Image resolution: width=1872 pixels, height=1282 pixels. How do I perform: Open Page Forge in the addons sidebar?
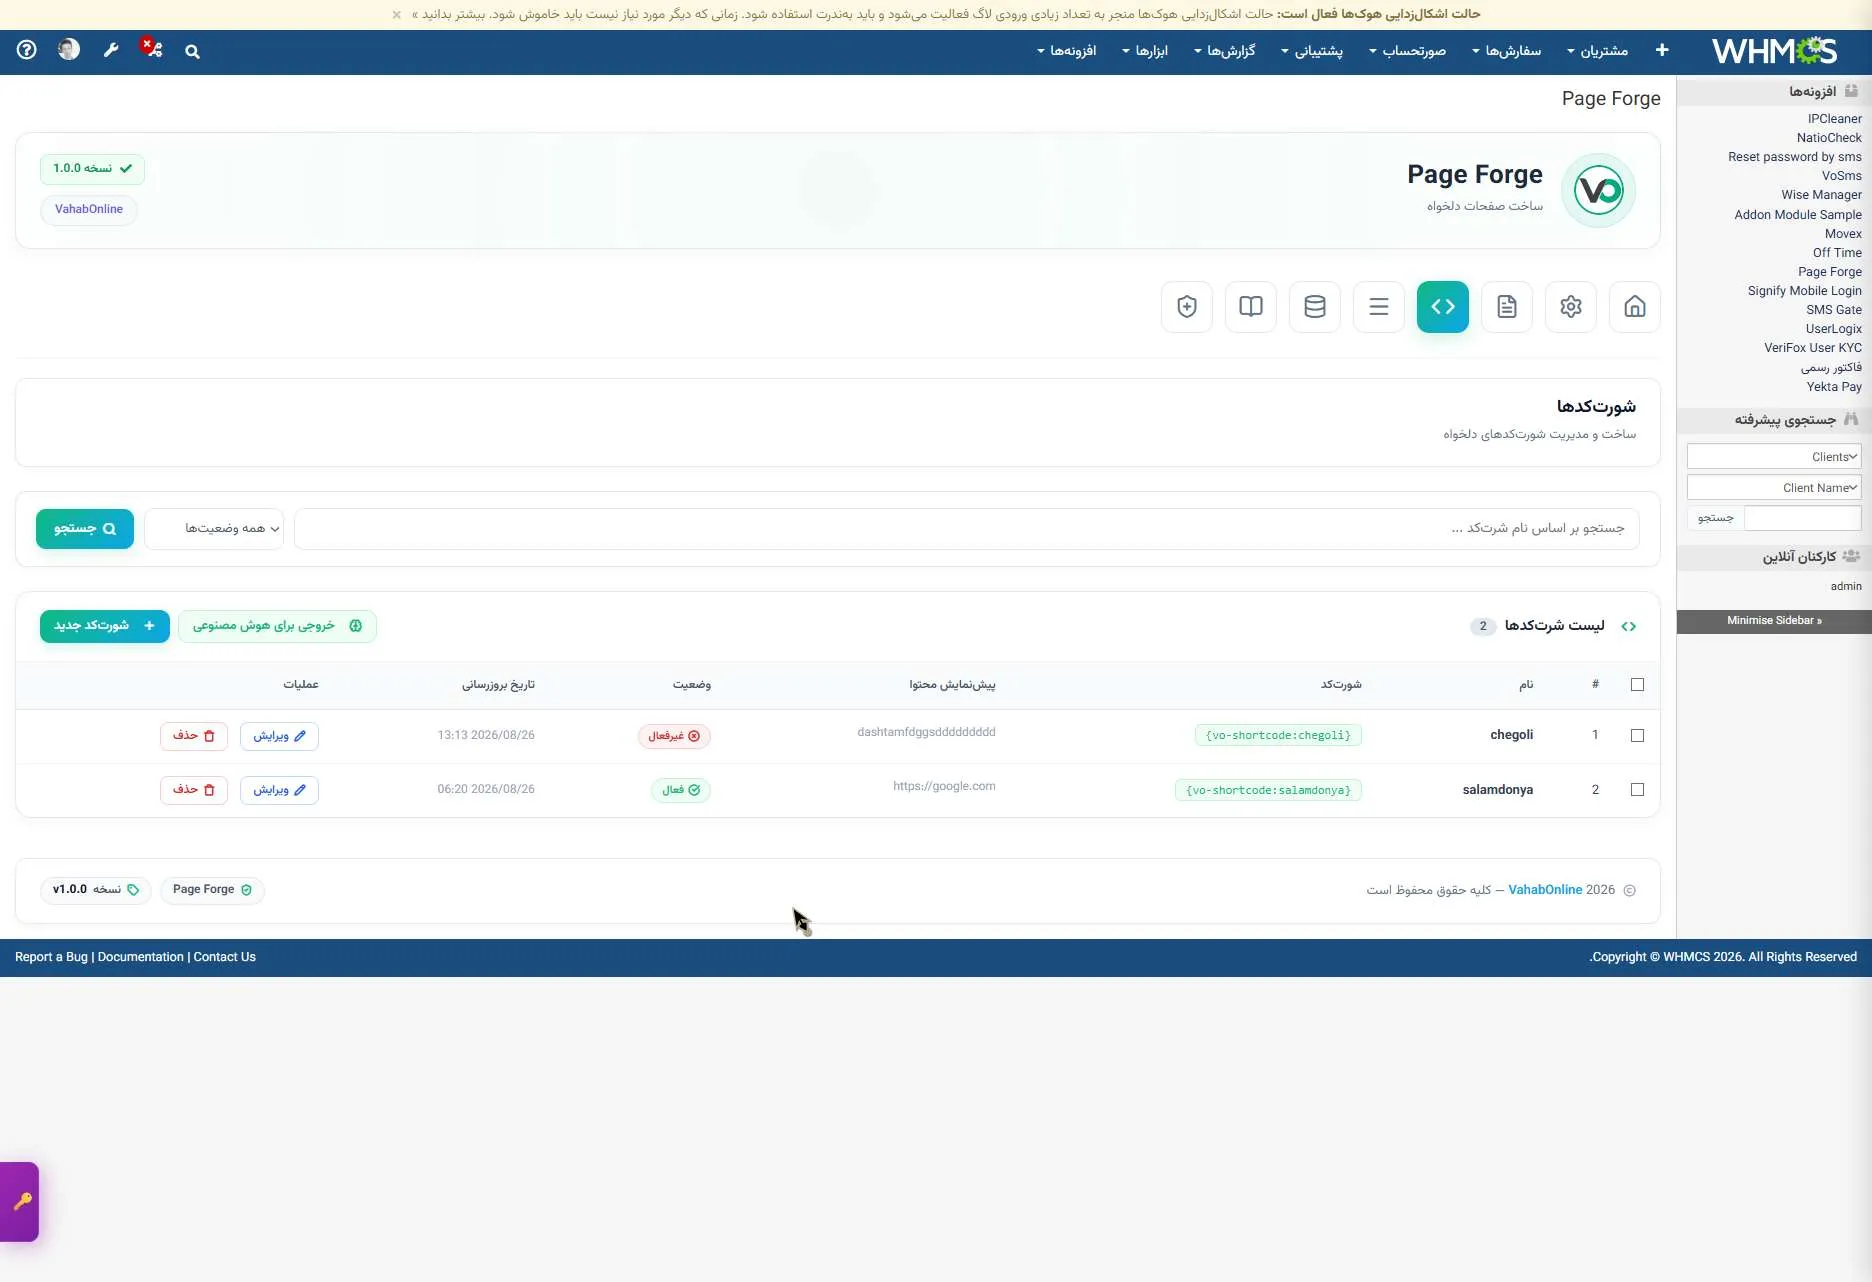pyautogui.click(x=1829, y=272)
